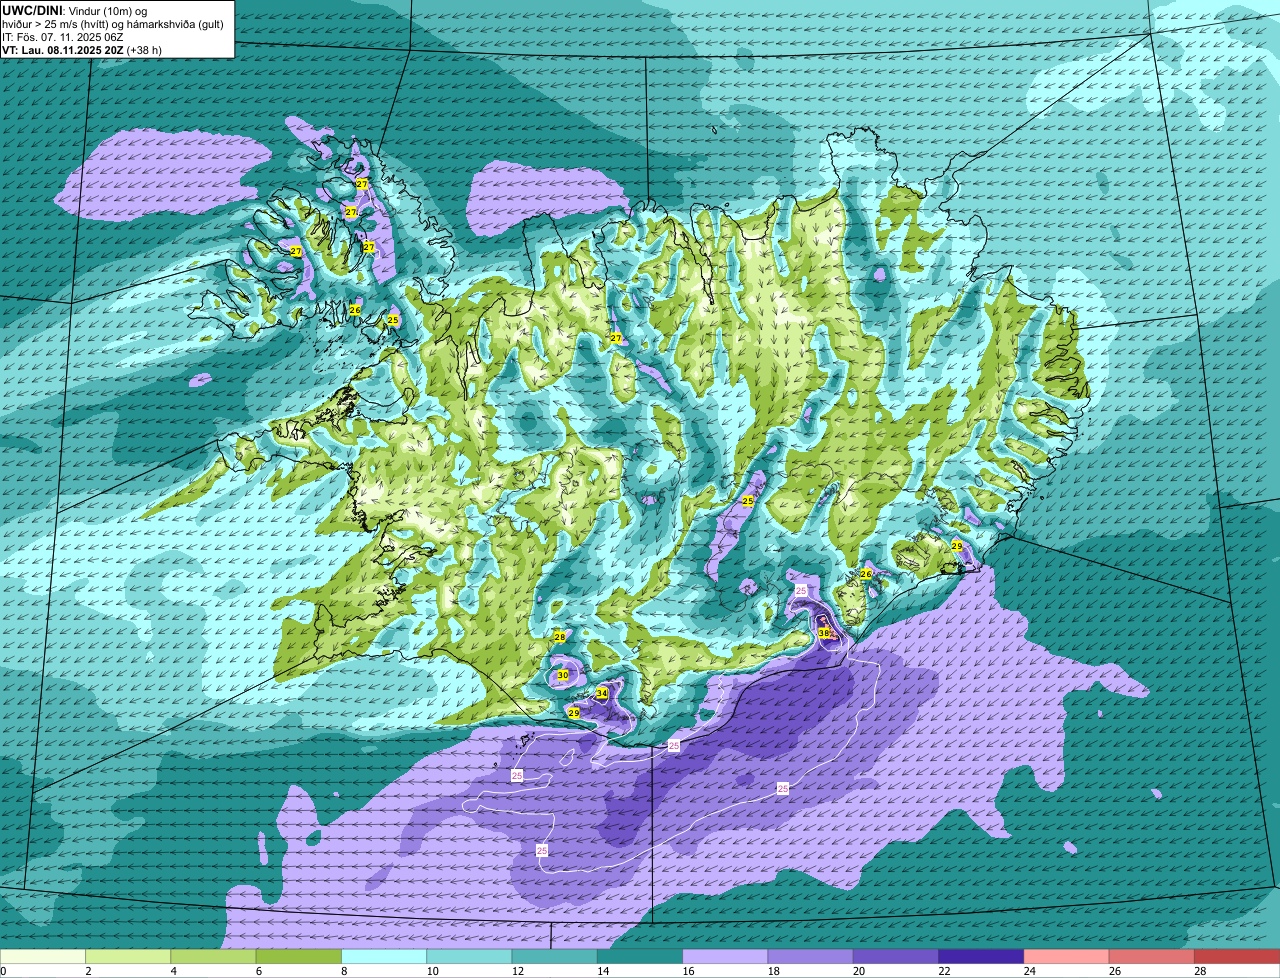1280x978 pixels.
Task: Click the legend scale tick value '2'
Action: coord(88,971)
